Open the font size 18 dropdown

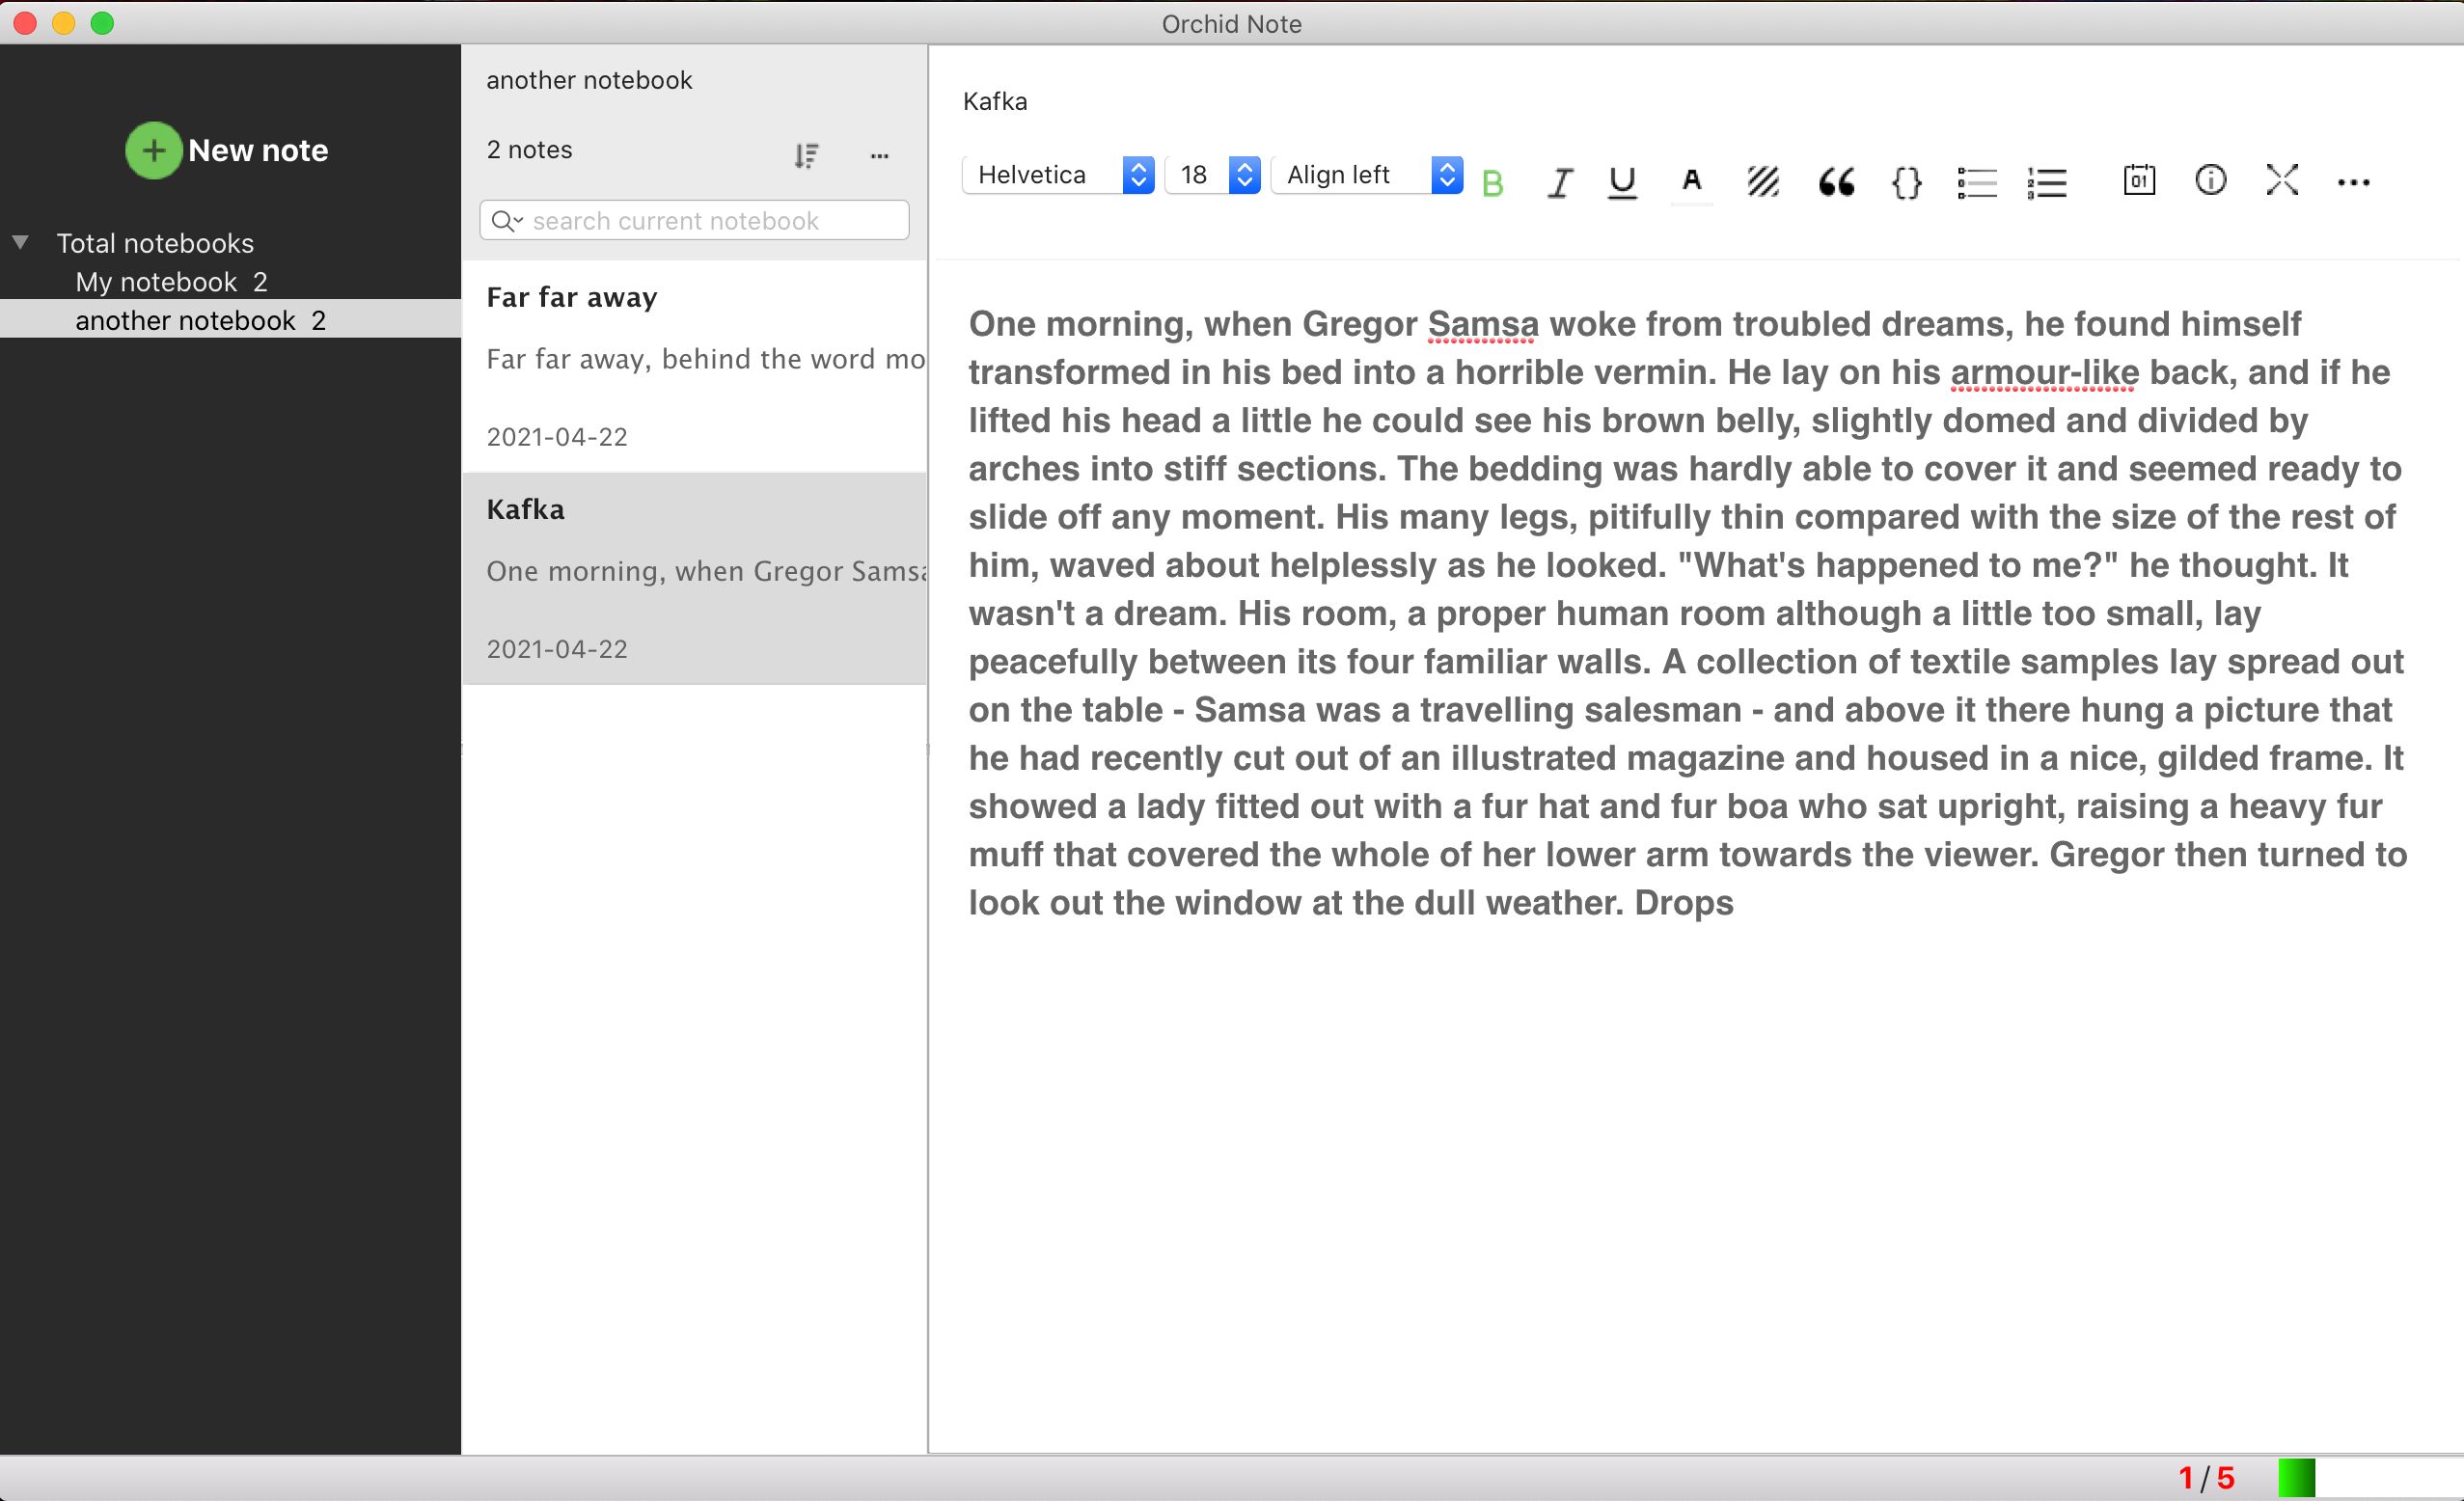click(x=1212, y=175)
